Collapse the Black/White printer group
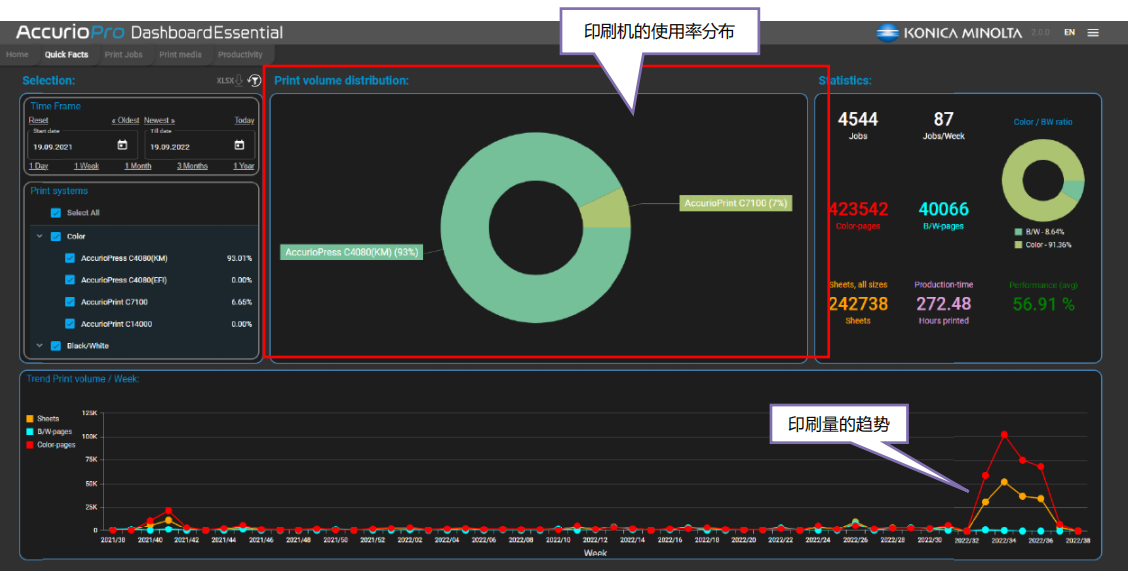 click(x=40, y=346)
